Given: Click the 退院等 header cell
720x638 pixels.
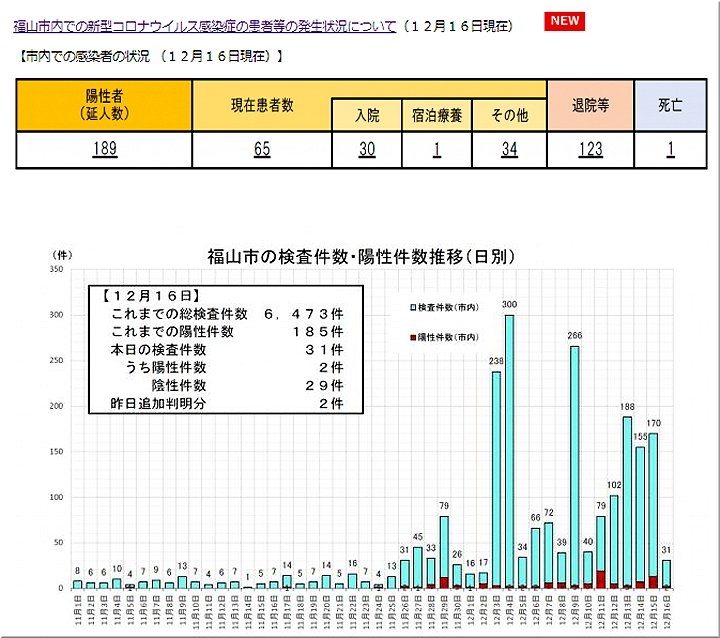Looking at the screenshot, I should [x=590, y=104].
